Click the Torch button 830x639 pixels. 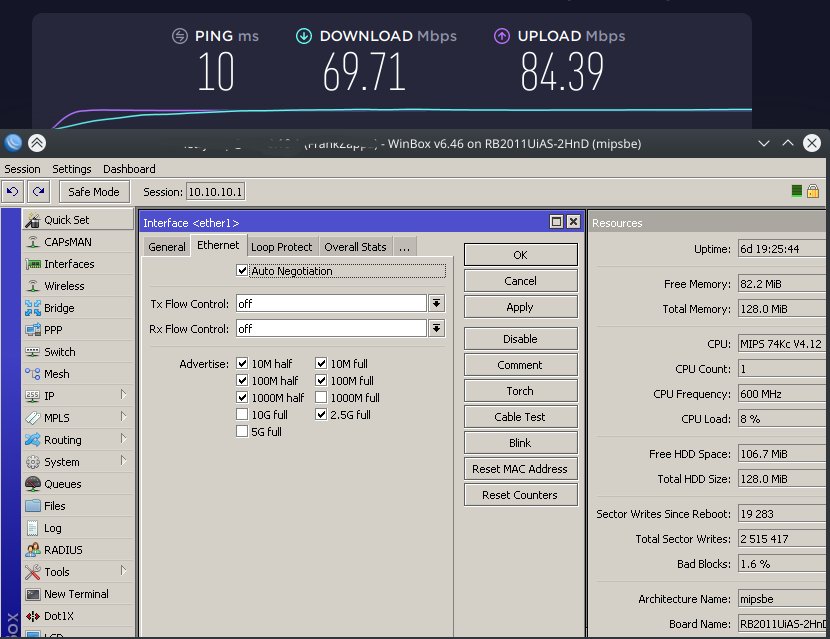(x=520, y=391)
